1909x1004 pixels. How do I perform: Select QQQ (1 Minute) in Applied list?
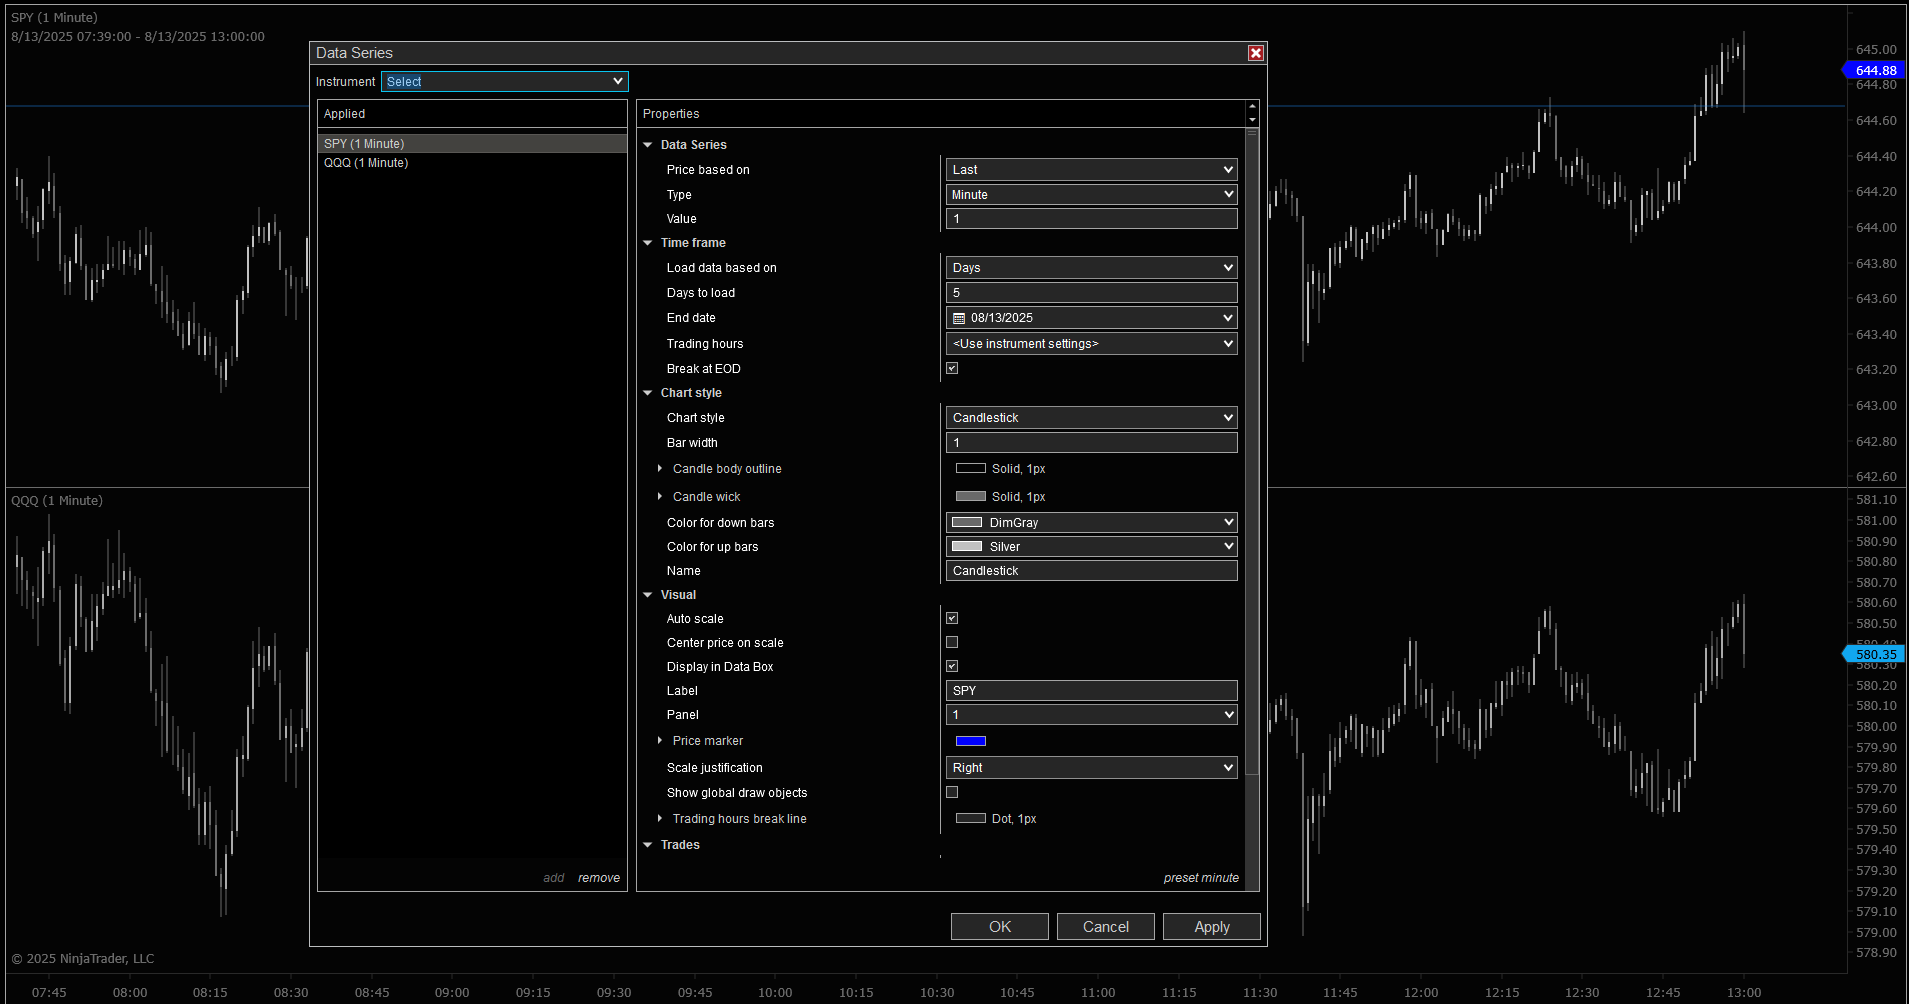click(366, 163)
